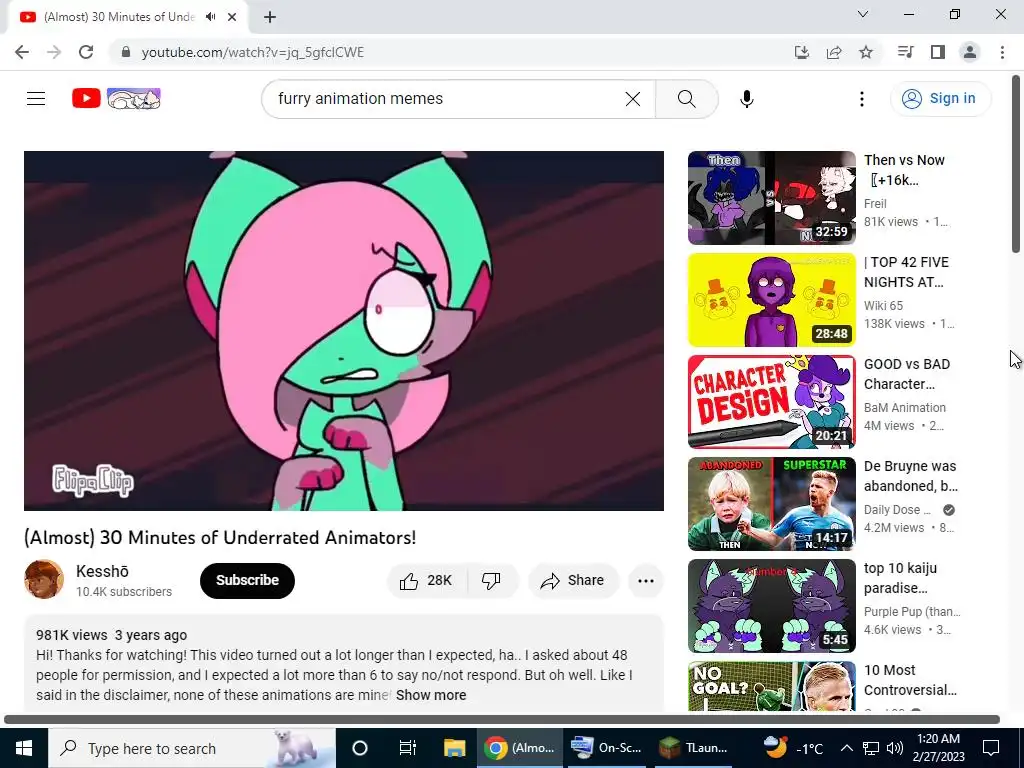1024x768 pixels.
Task: Go back in browser
Action: (x=22, y=52)
